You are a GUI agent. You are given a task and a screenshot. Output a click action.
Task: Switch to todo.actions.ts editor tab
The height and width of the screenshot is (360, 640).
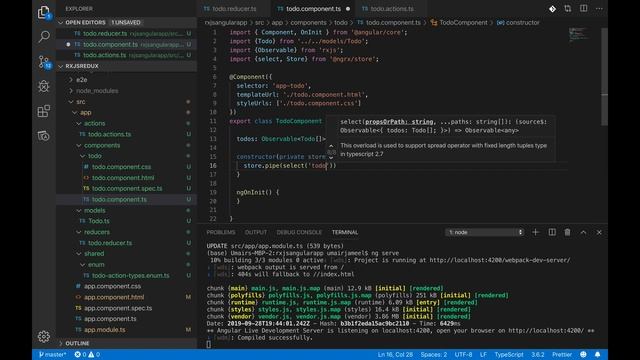[x=391, y=9]
